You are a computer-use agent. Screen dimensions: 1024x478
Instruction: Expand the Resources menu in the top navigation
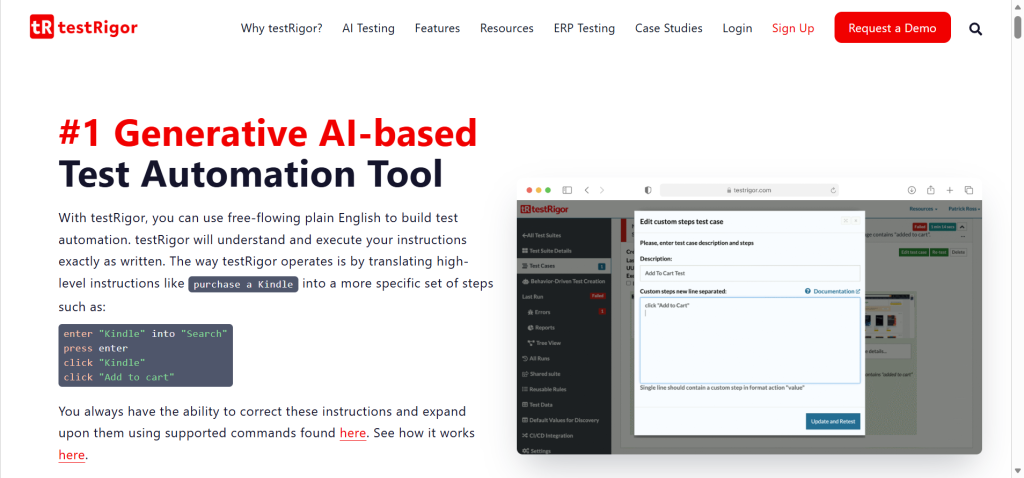tap(506, 28)
